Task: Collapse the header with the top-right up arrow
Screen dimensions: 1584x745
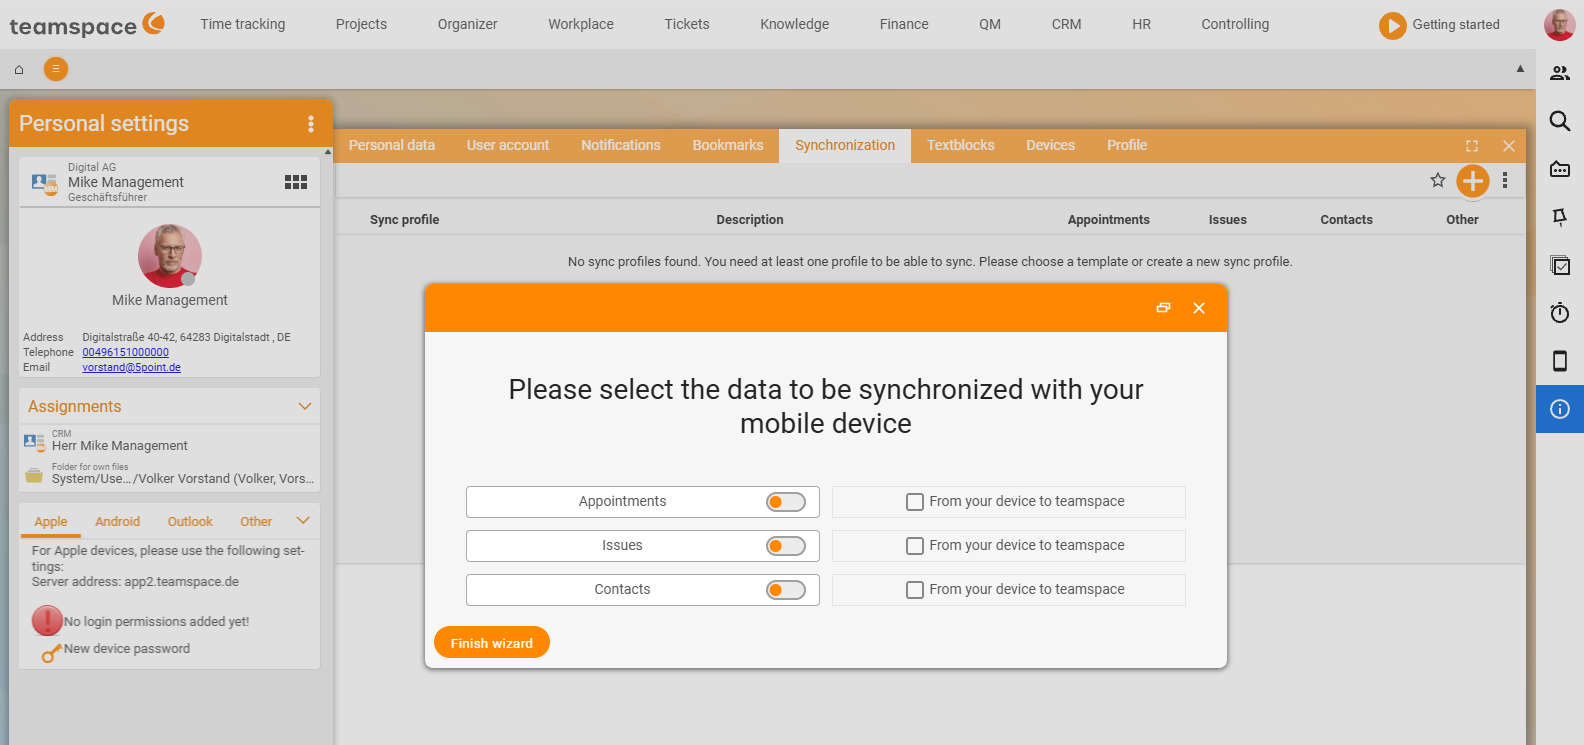Action: 1520,69
